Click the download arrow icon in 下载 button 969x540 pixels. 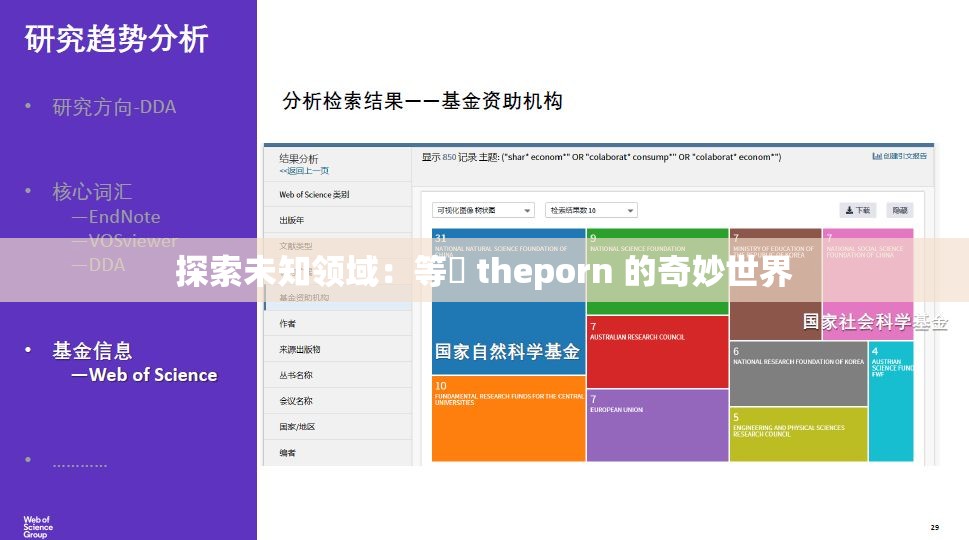pyautogui.click(x=849, y=210)
